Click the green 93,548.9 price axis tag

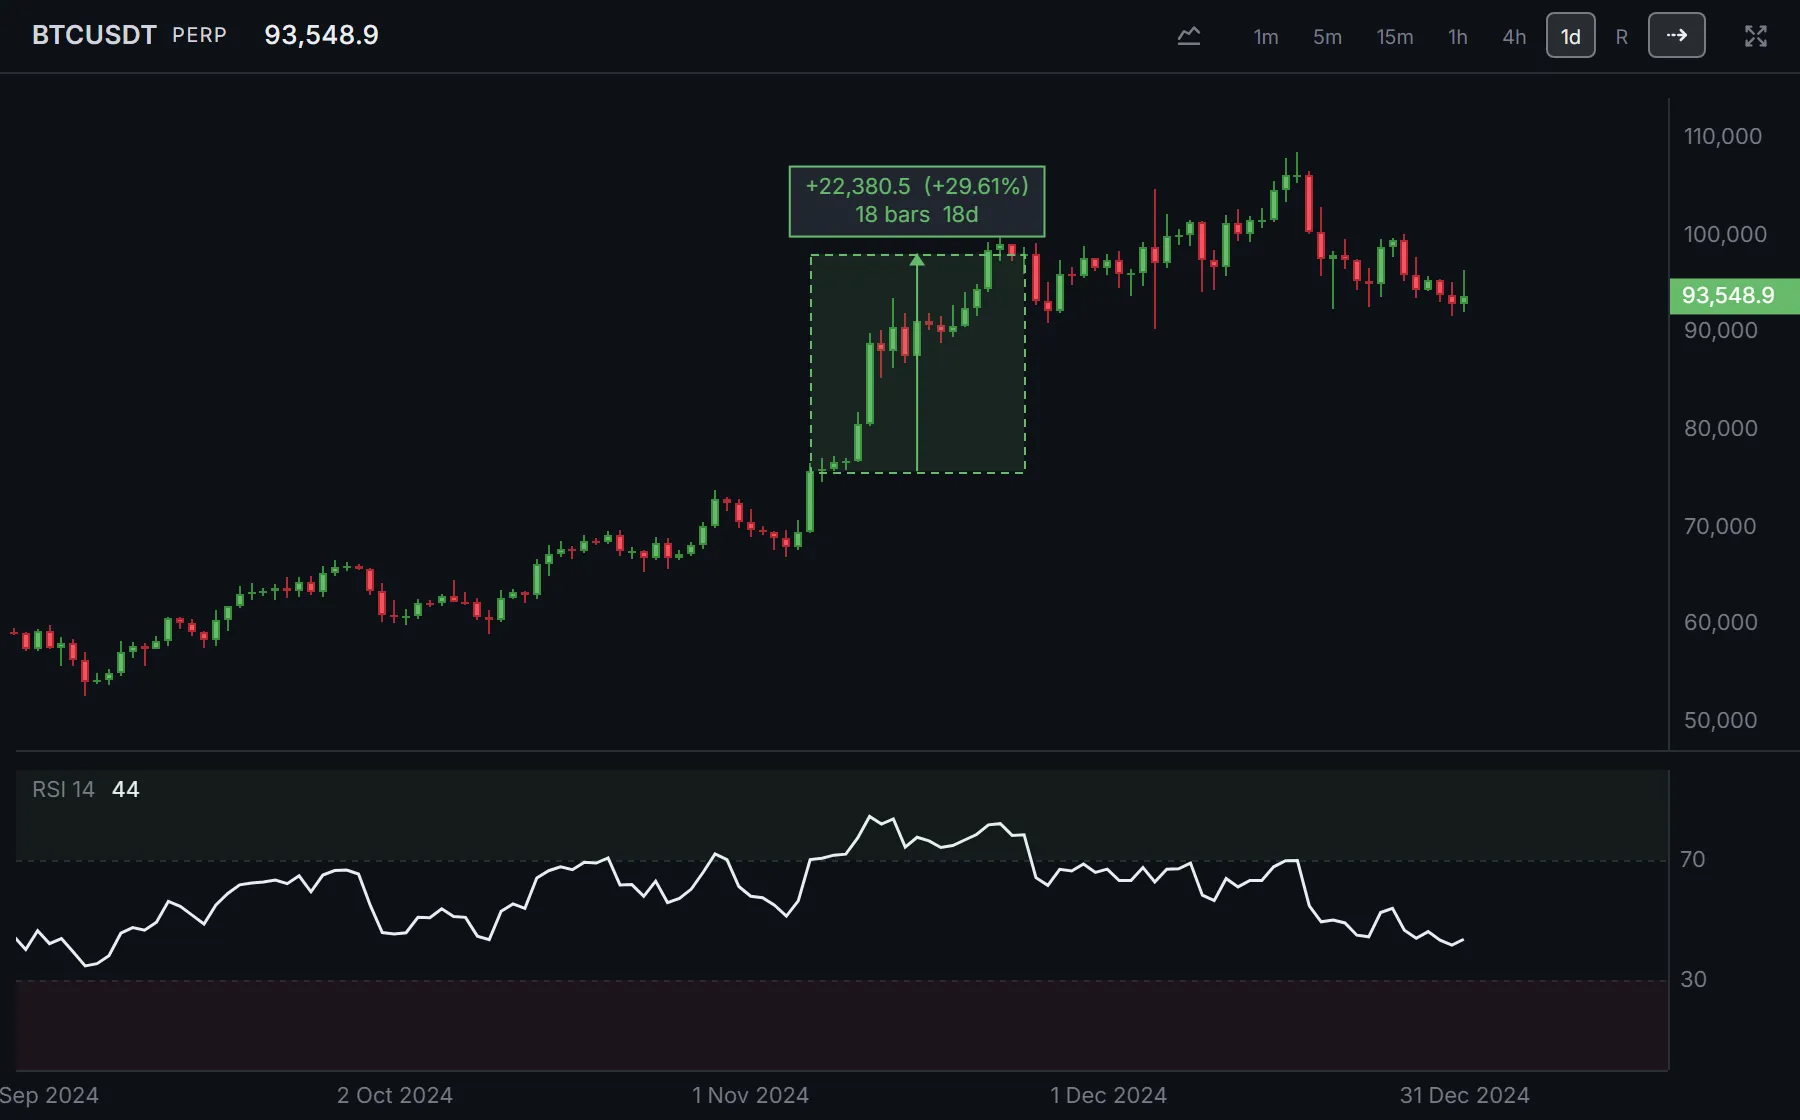click(1734, 295)
